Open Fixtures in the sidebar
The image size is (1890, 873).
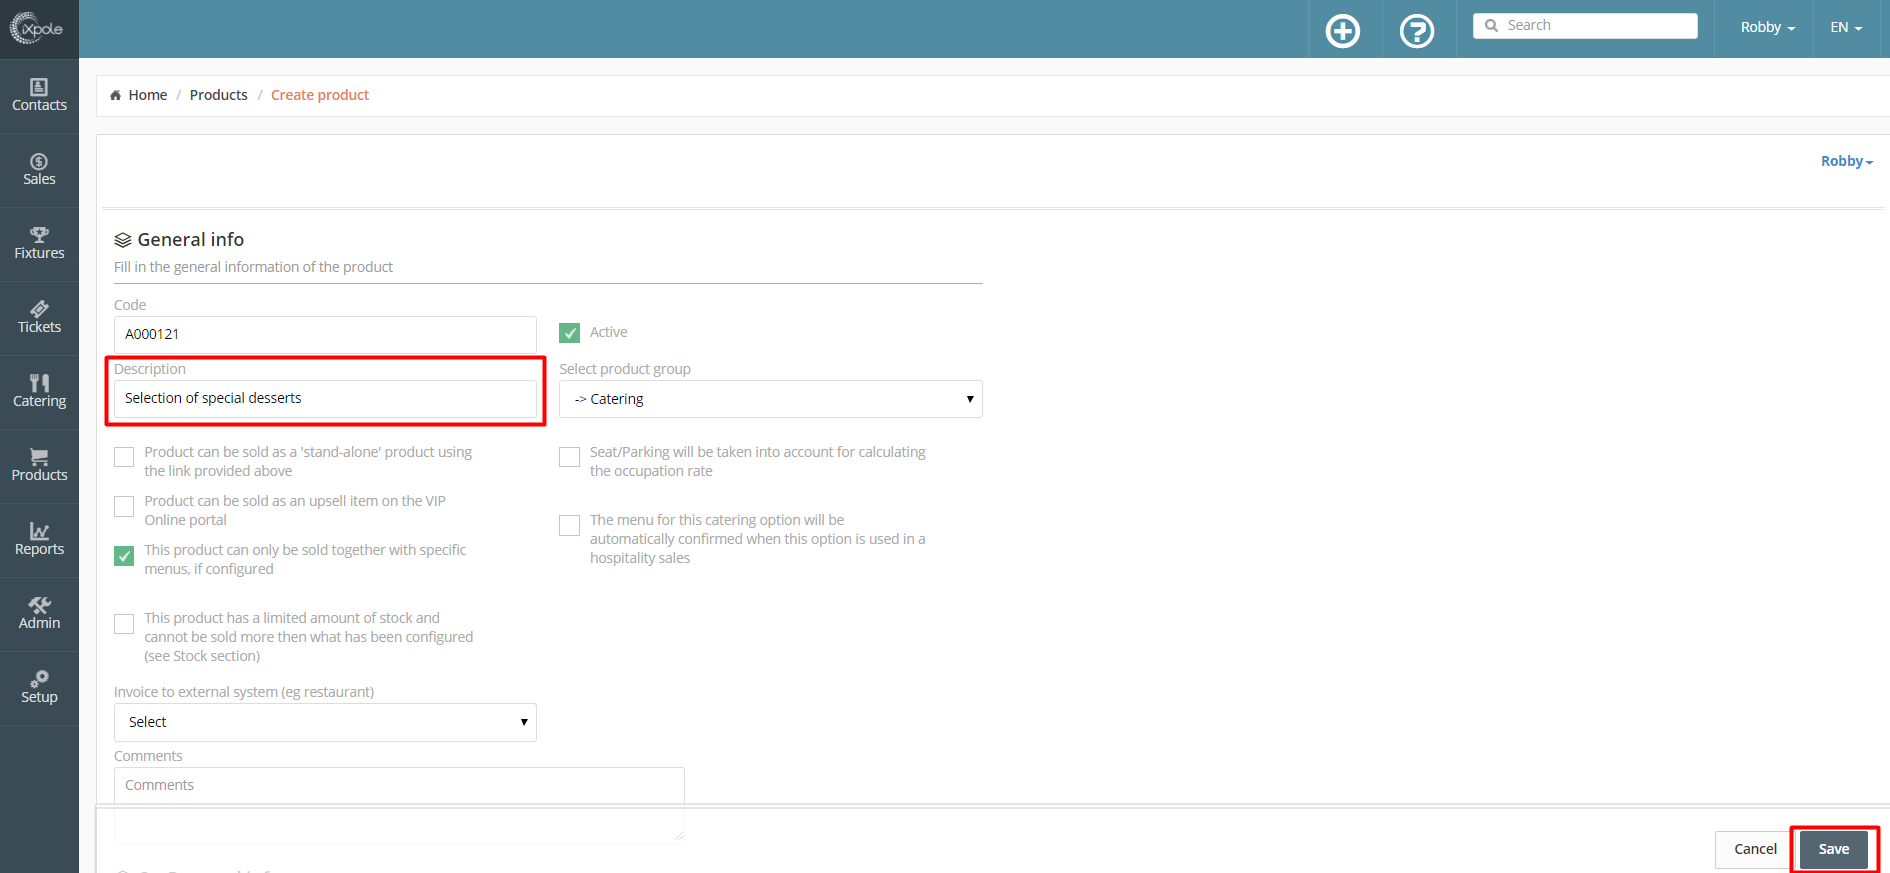tap(39, 244)
